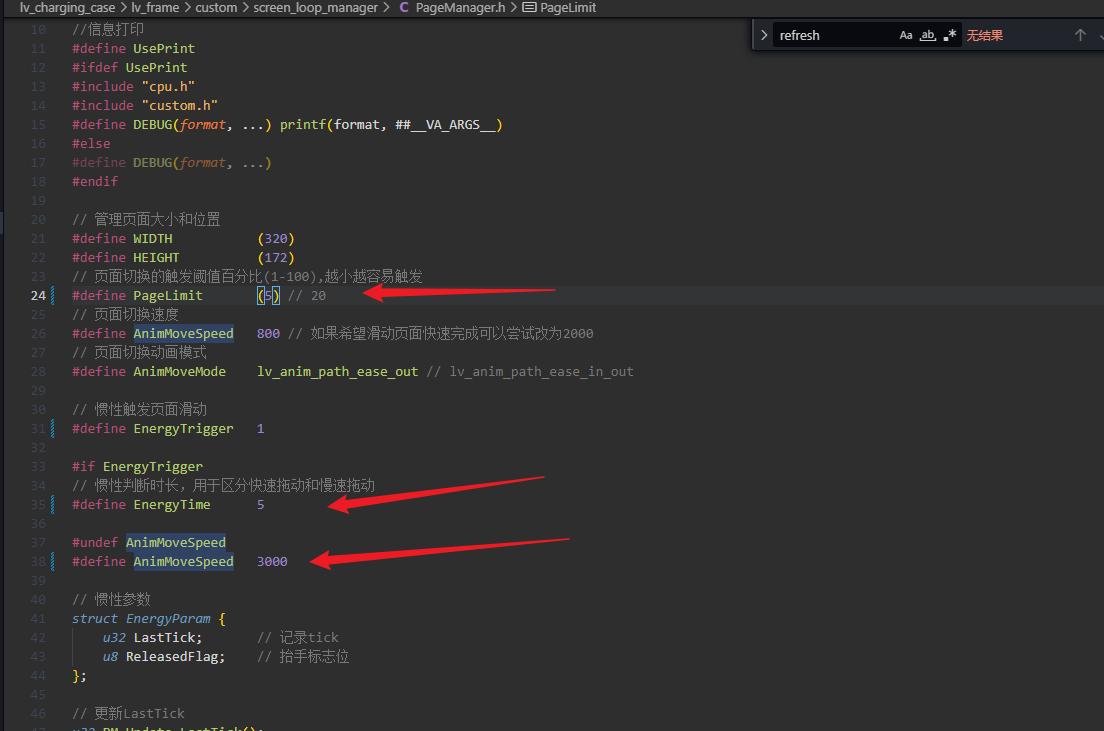The image size is (1104, 731).
Task: Click the EnergyParam struct name
Action: point(168,619)
